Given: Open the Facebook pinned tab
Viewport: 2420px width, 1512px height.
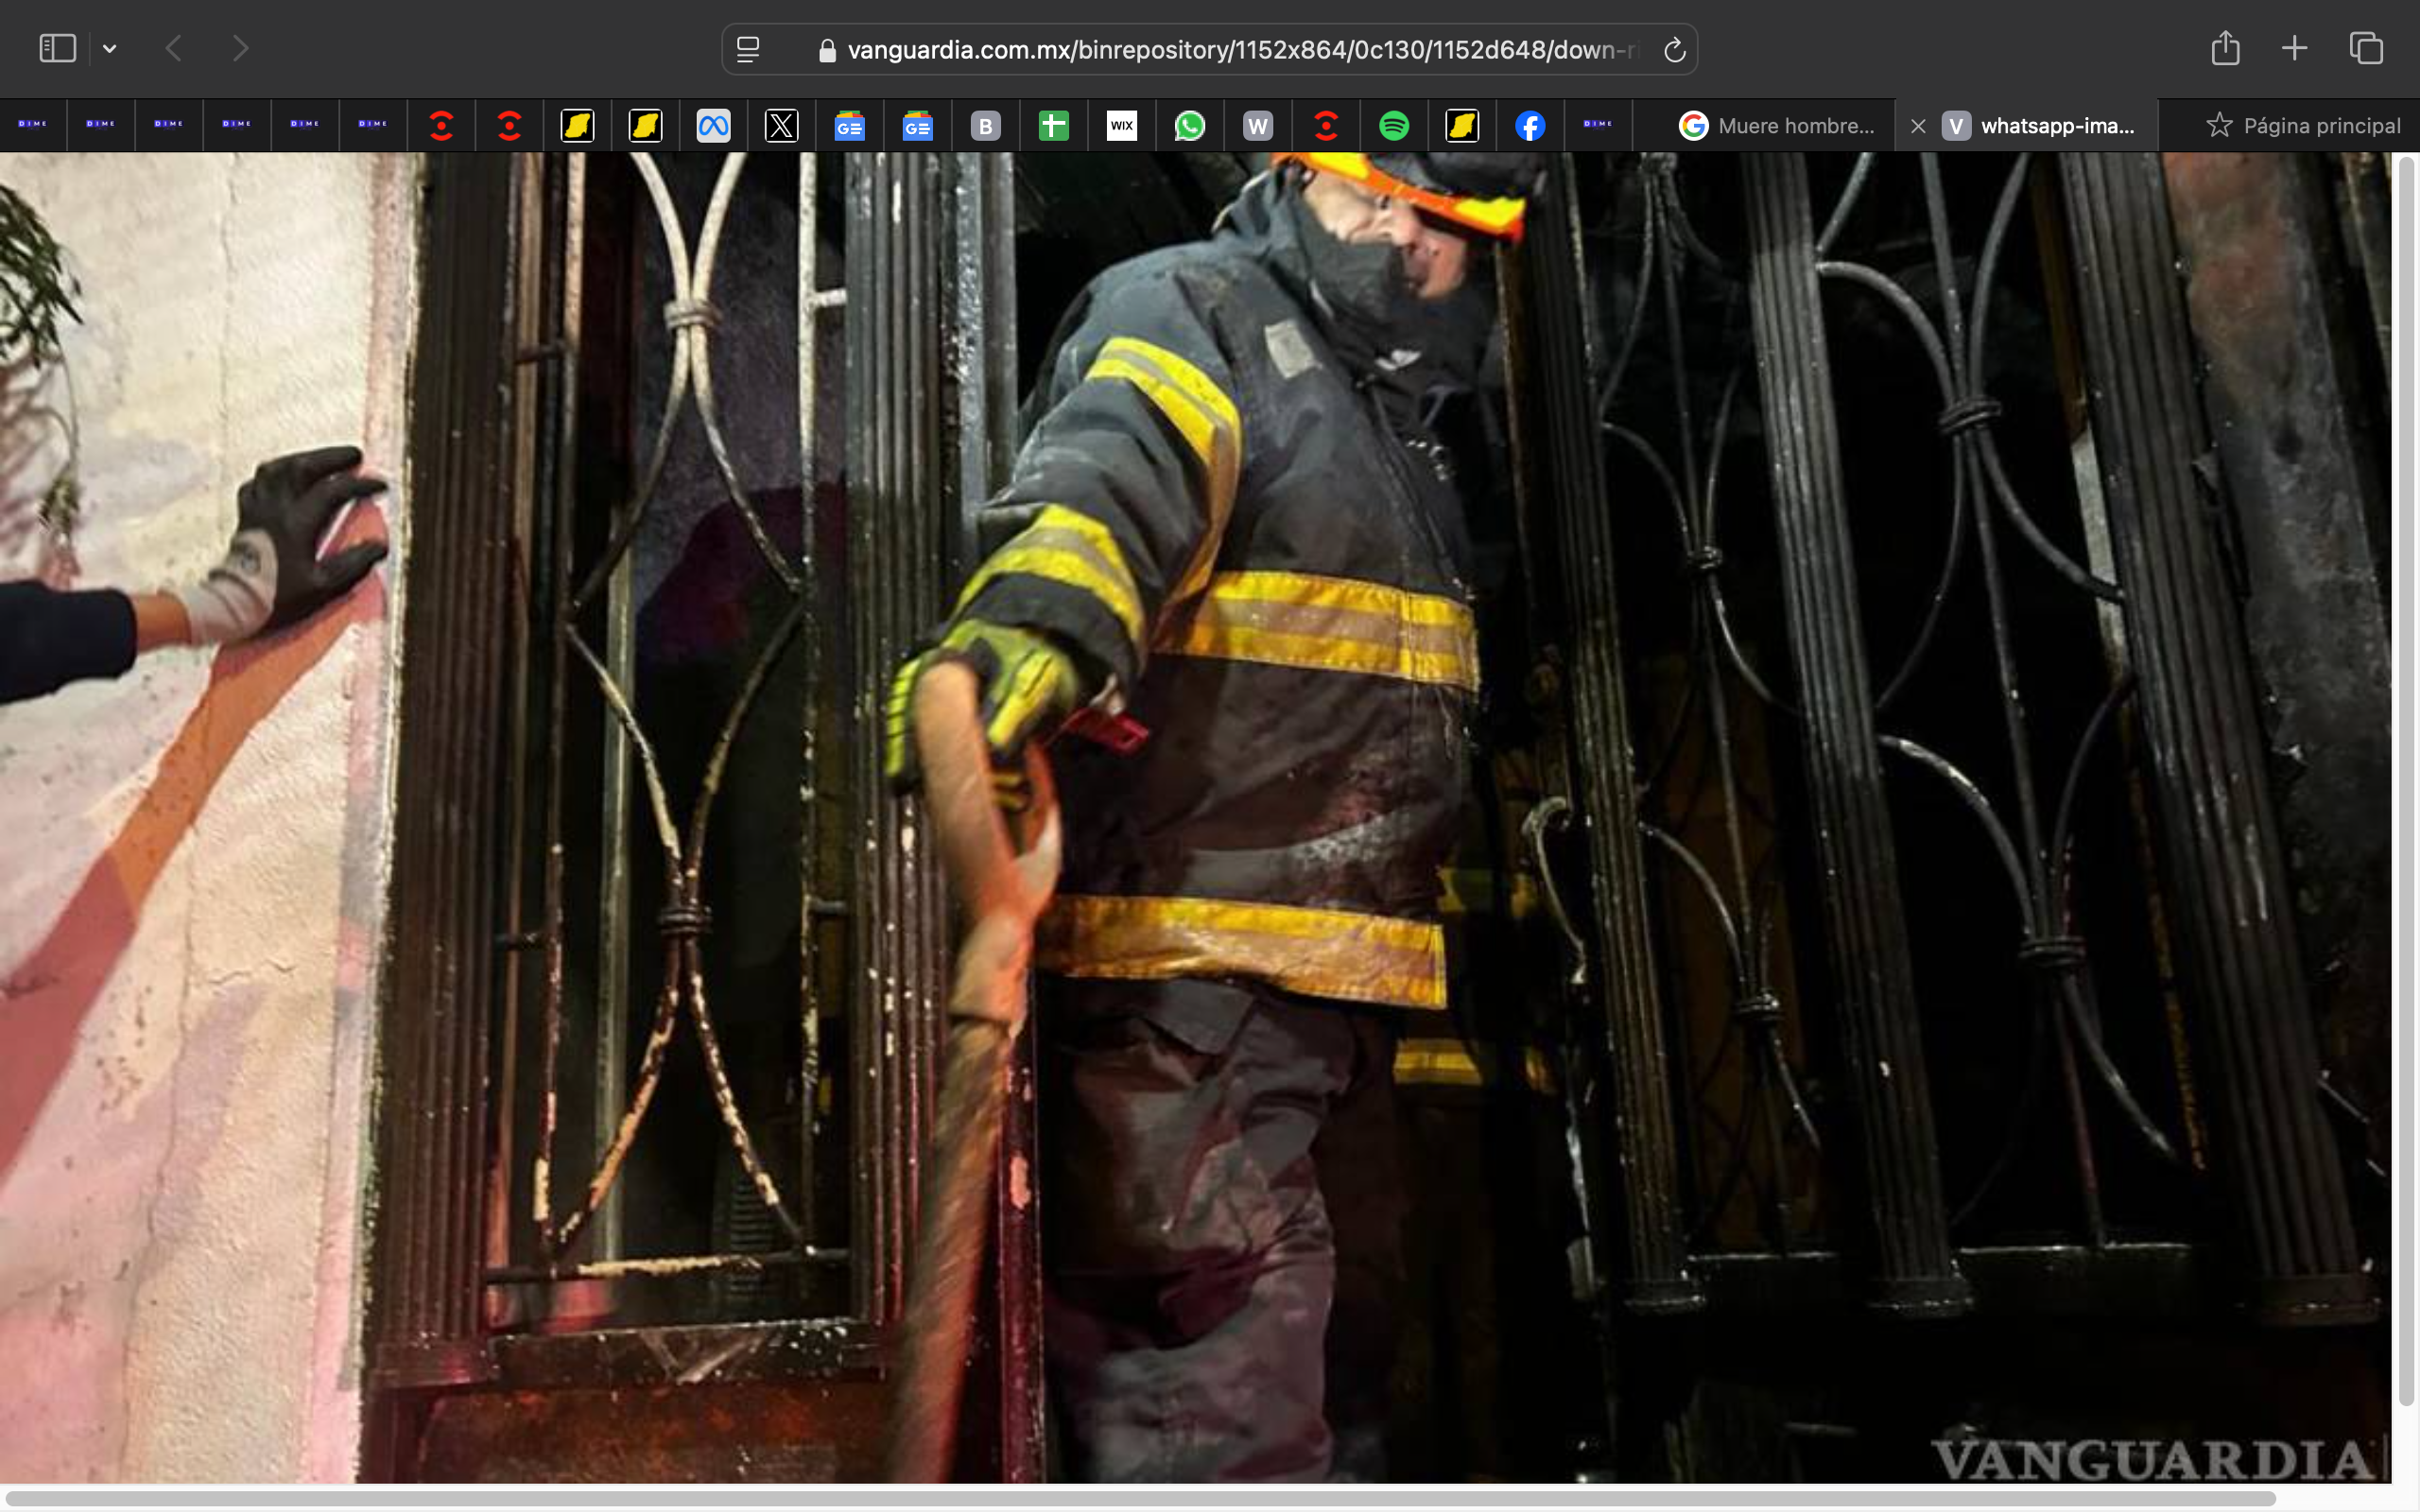Looking at the screenshot, I should 1529,126.
